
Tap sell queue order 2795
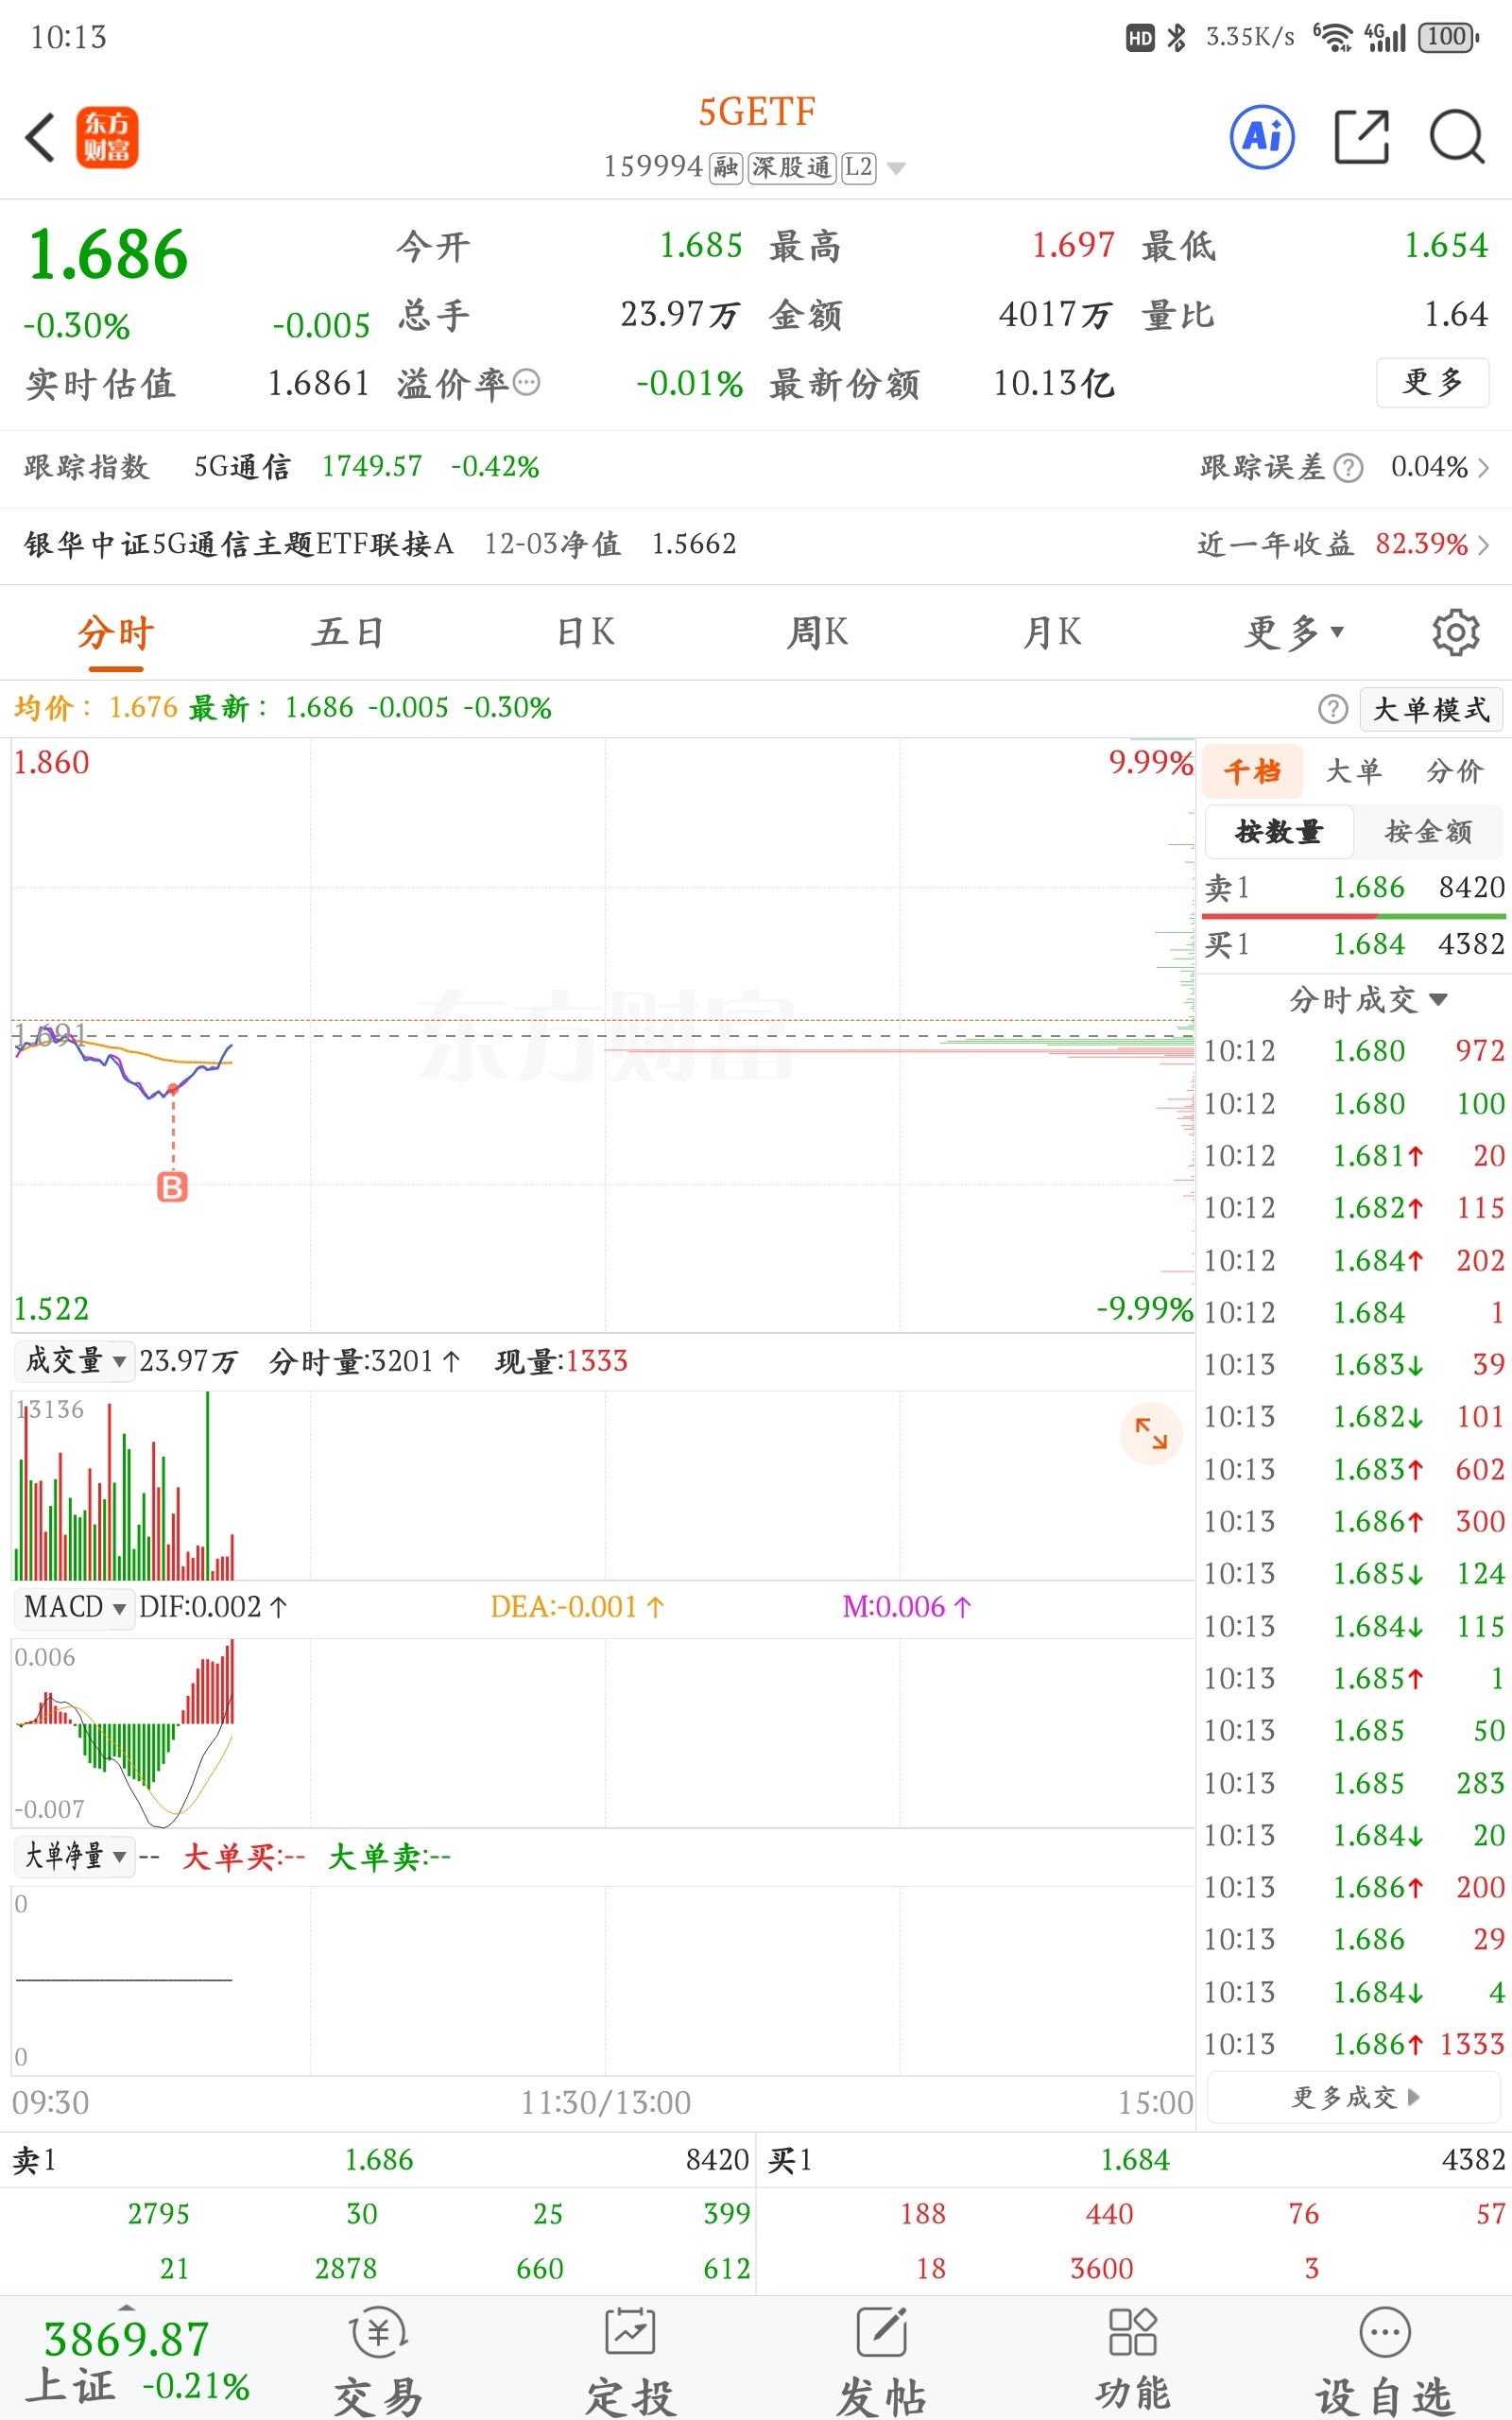(158, 2214)
